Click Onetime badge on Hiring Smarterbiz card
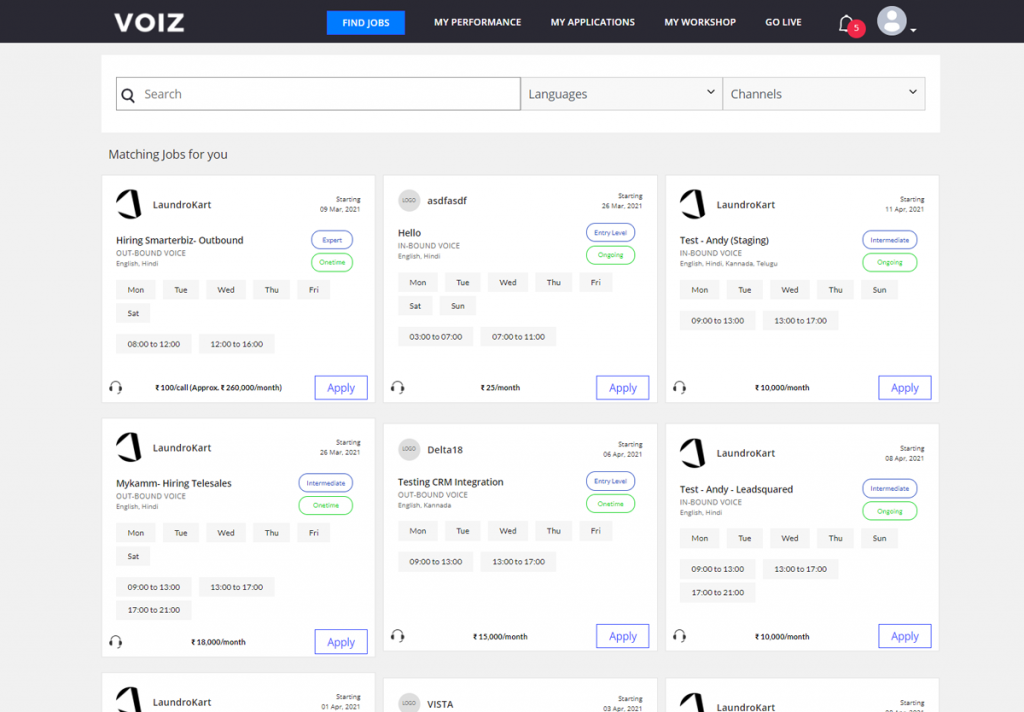Image resolution: width=1024 pixels, height=712 pixels. tap(332, 262)
